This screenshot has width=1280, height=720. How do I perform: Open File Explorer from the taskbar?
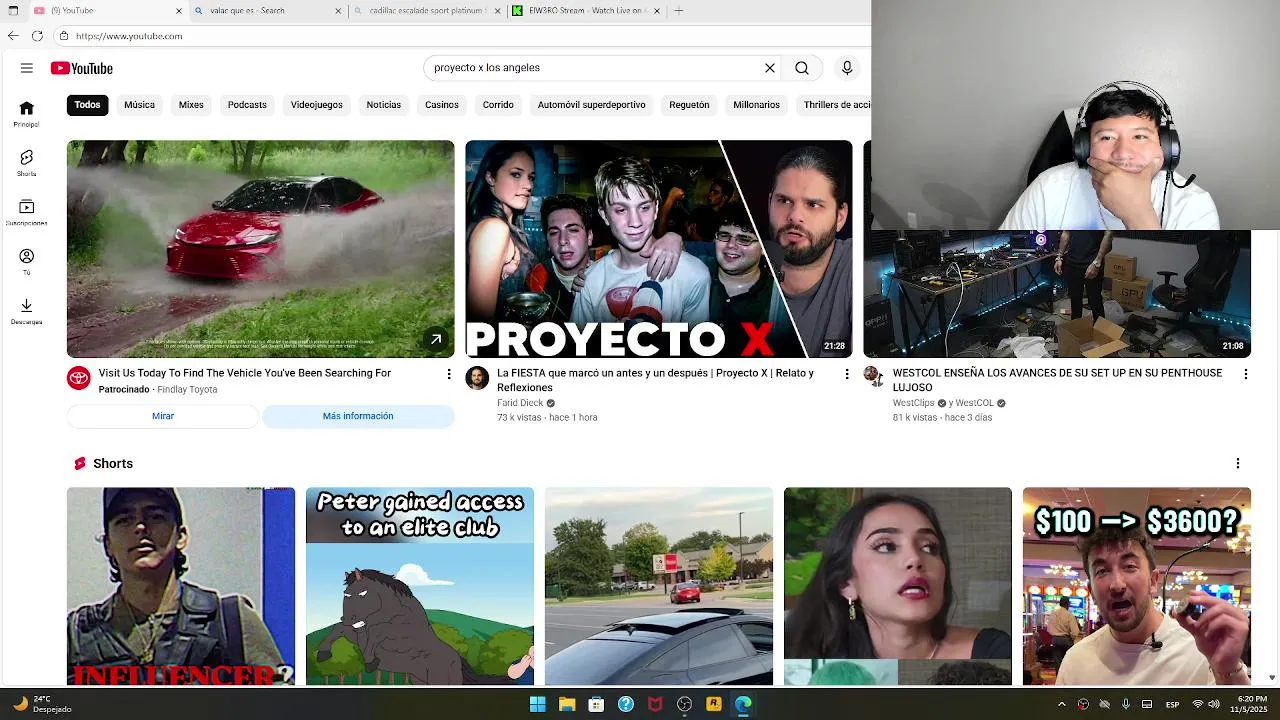(x=567, y=704)
